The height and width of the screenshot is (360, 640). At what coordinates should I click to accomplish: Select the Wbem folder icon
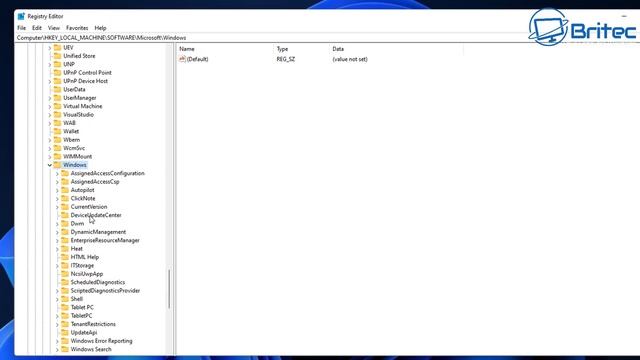[58, 140]
